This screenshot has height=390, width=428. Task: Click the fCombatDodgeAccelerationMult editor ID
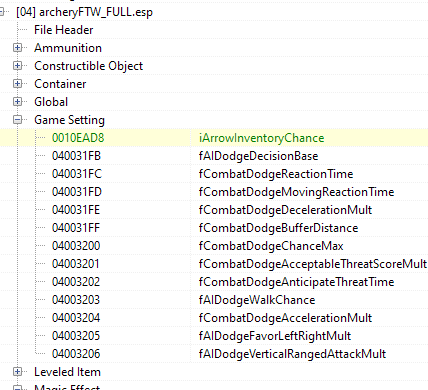pos(285,318)
